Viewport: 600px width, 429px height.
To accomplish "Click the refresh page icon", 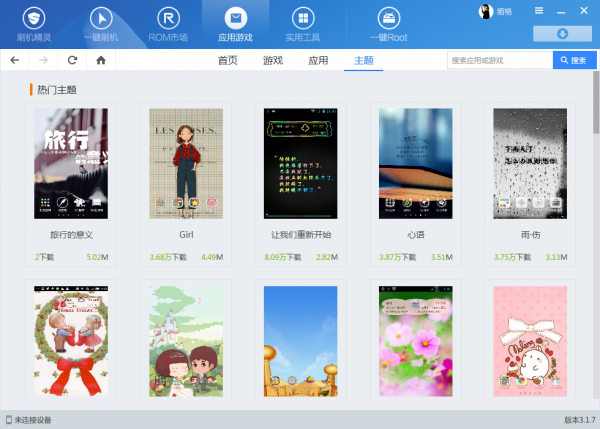I will click(x=72, y=60).
